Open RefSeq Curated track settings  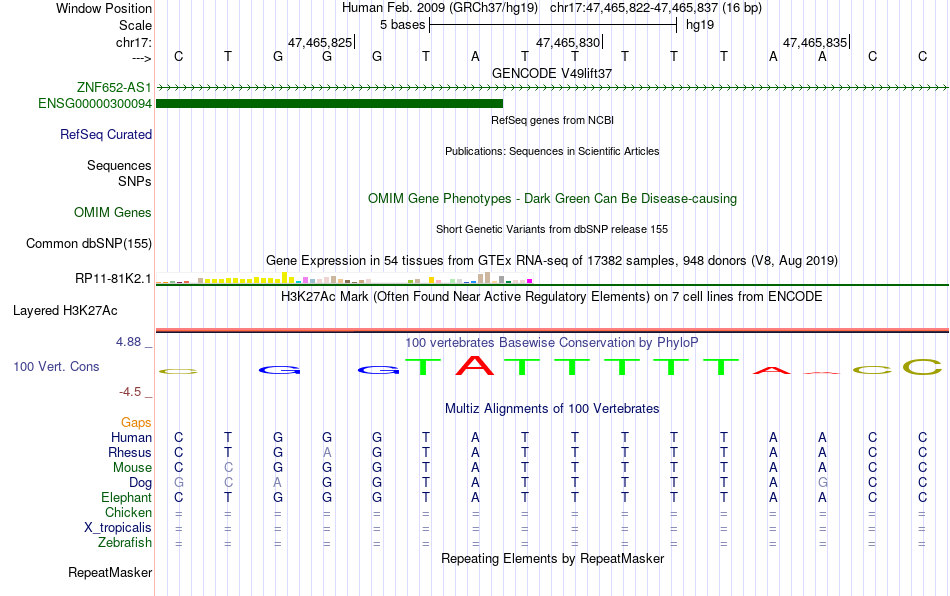106,134
